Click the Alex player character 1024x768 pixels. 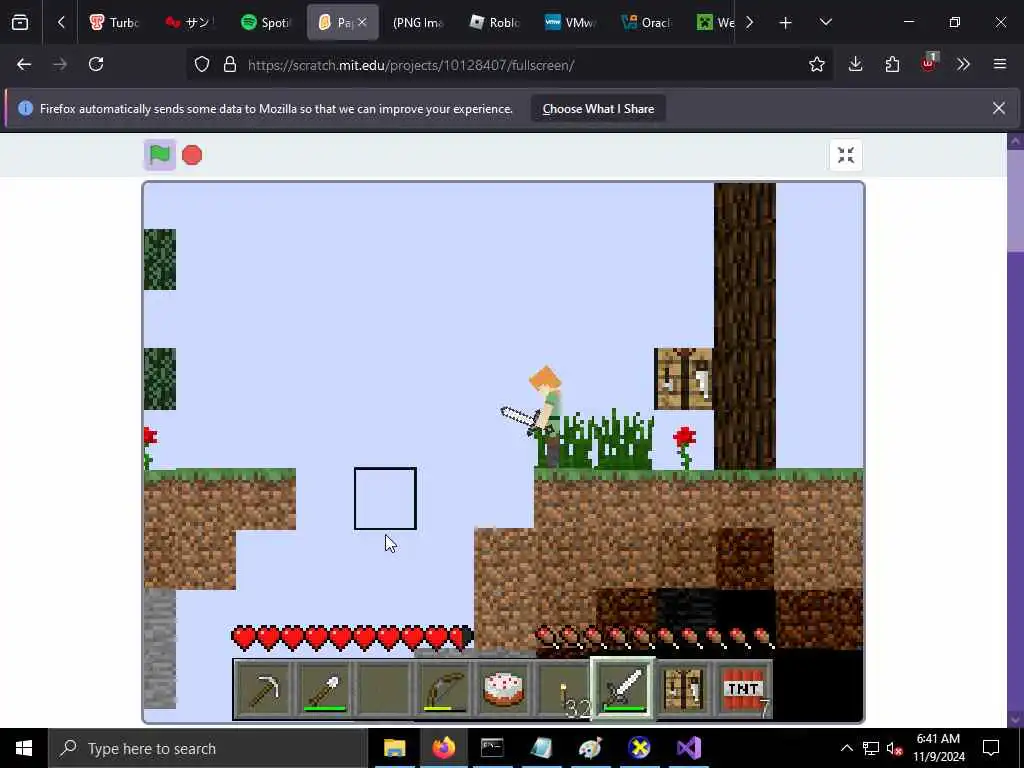tap(547, 417)
